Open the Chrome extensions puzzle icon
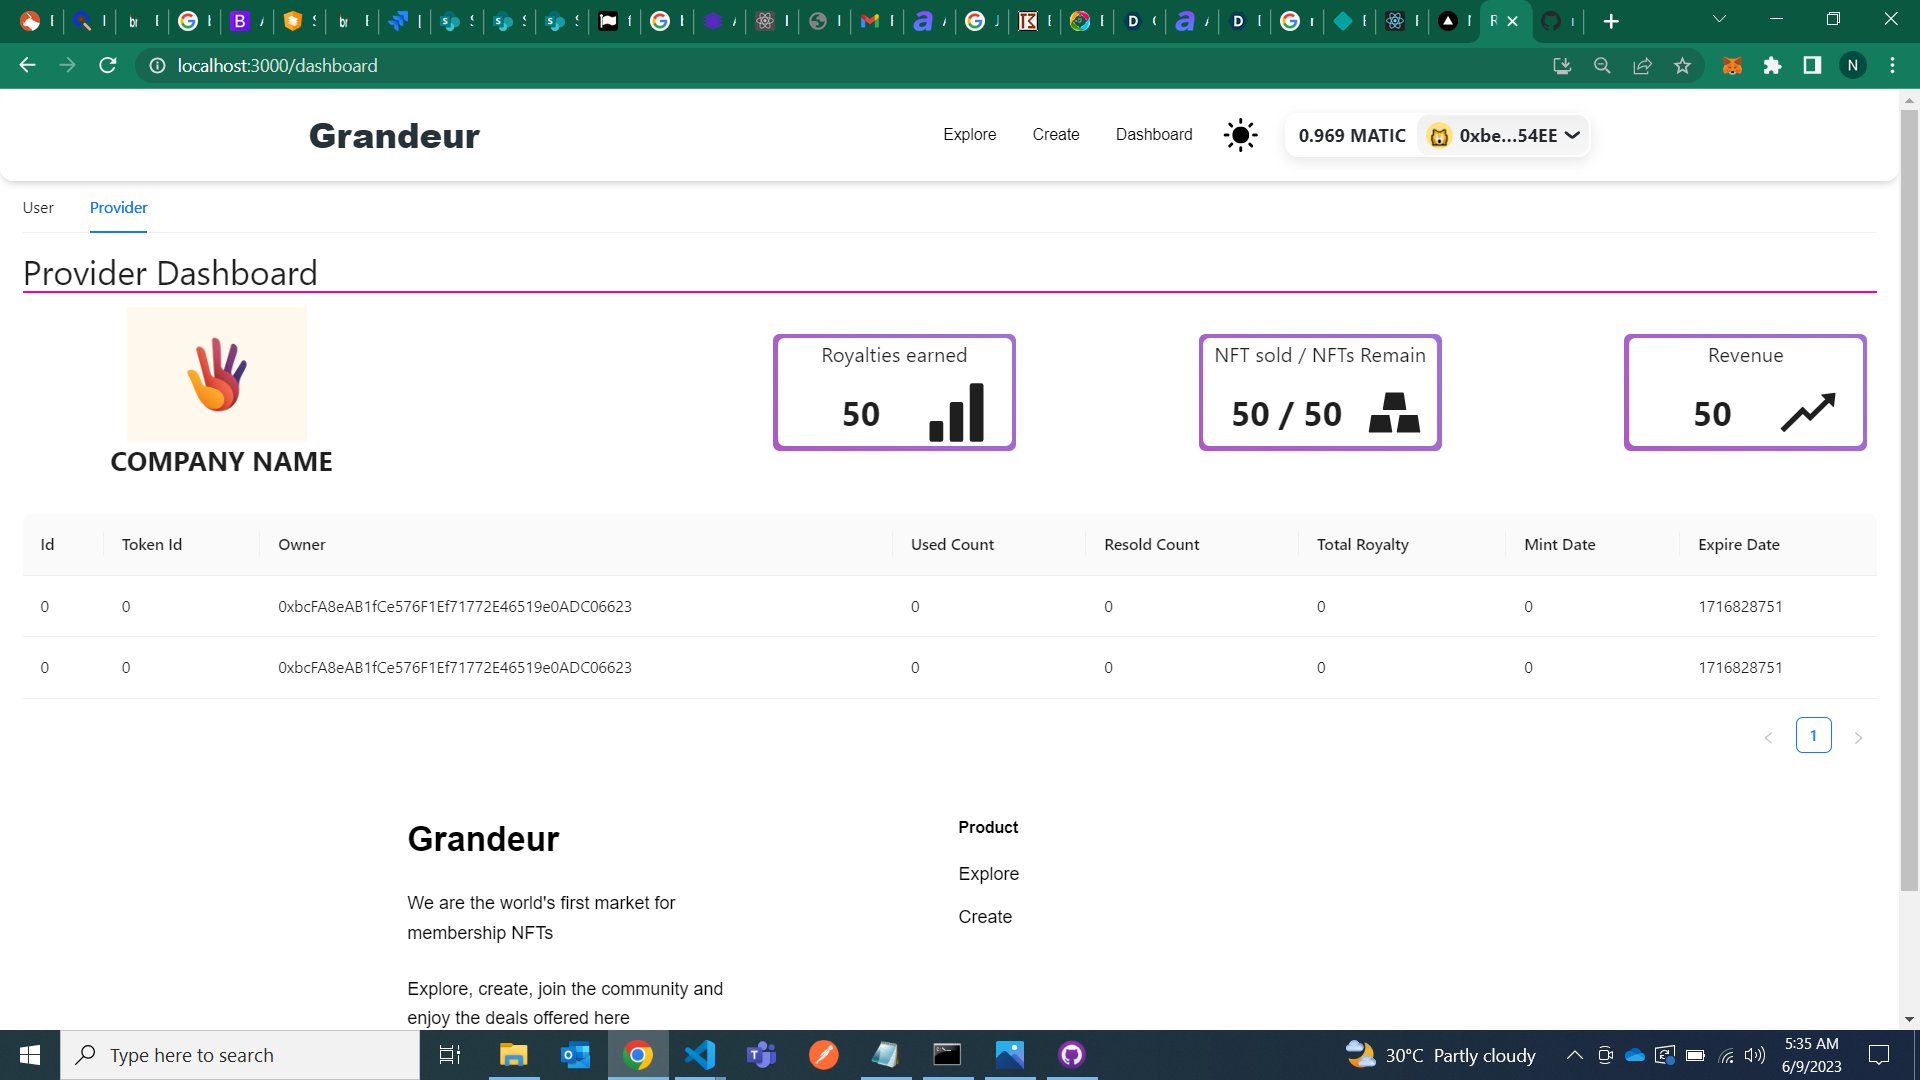This screenshot has width=1920, height=1080. click(1772, 66)
